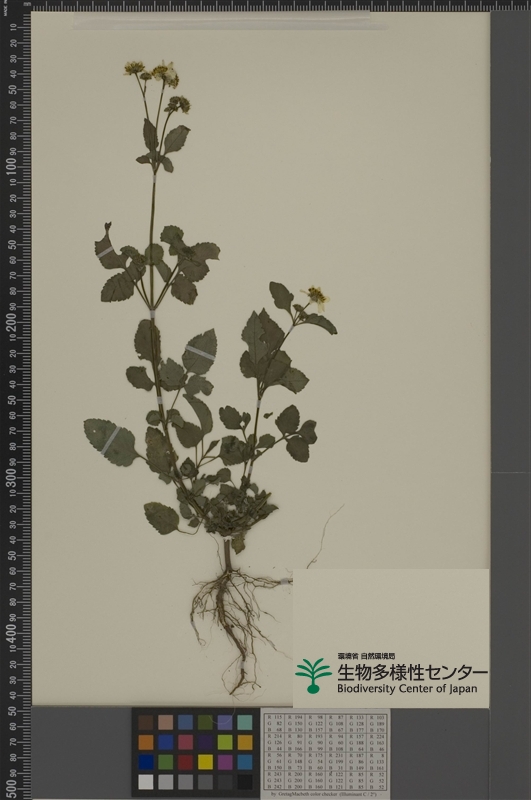Click the R 243 G 243 B 242 cell

(x=273, y=782)
